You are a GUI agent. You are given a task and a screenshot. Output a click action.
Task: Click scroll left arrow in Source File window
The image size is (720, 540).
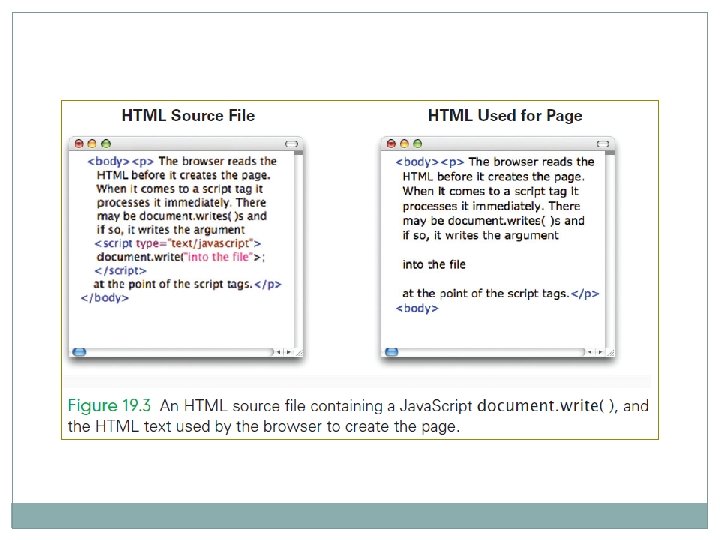point(279,352)
